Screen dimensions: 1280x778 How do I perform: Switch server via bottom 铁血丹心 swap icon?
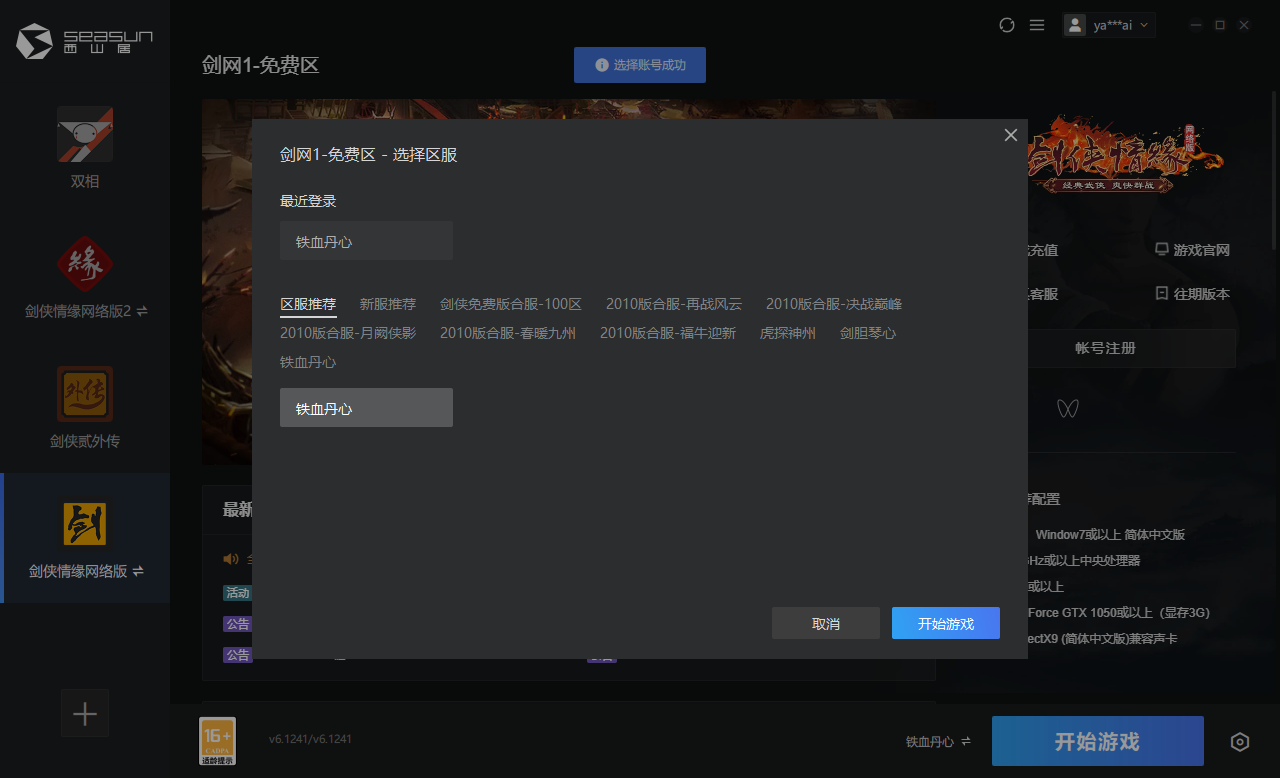966,742
